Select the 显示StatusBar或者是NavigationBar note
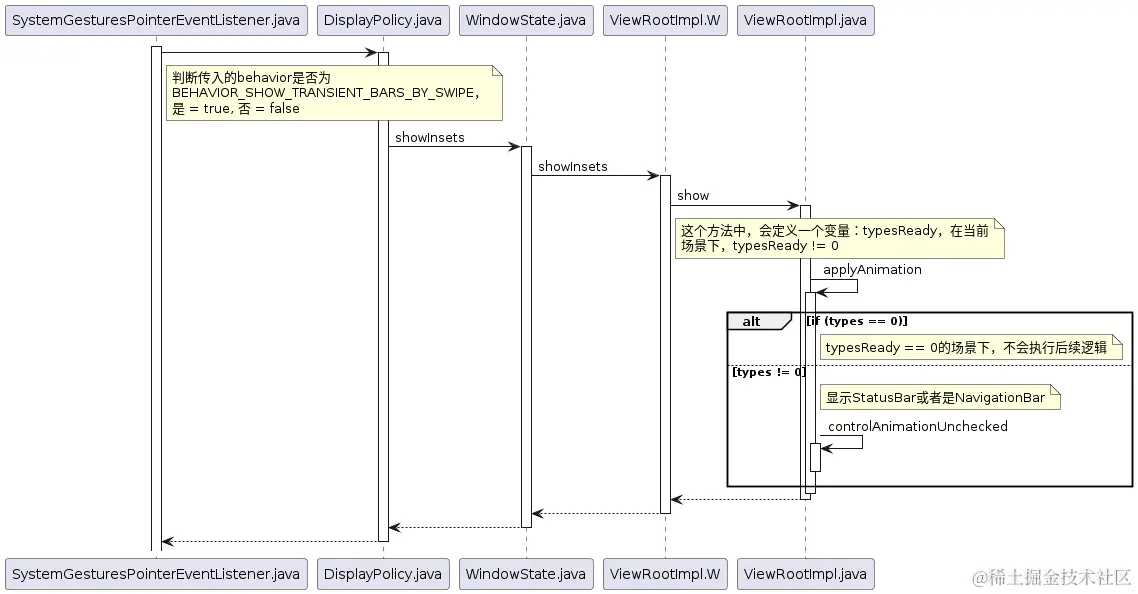1138x594 pixels. pyautogui.click(x=938, y=397)
